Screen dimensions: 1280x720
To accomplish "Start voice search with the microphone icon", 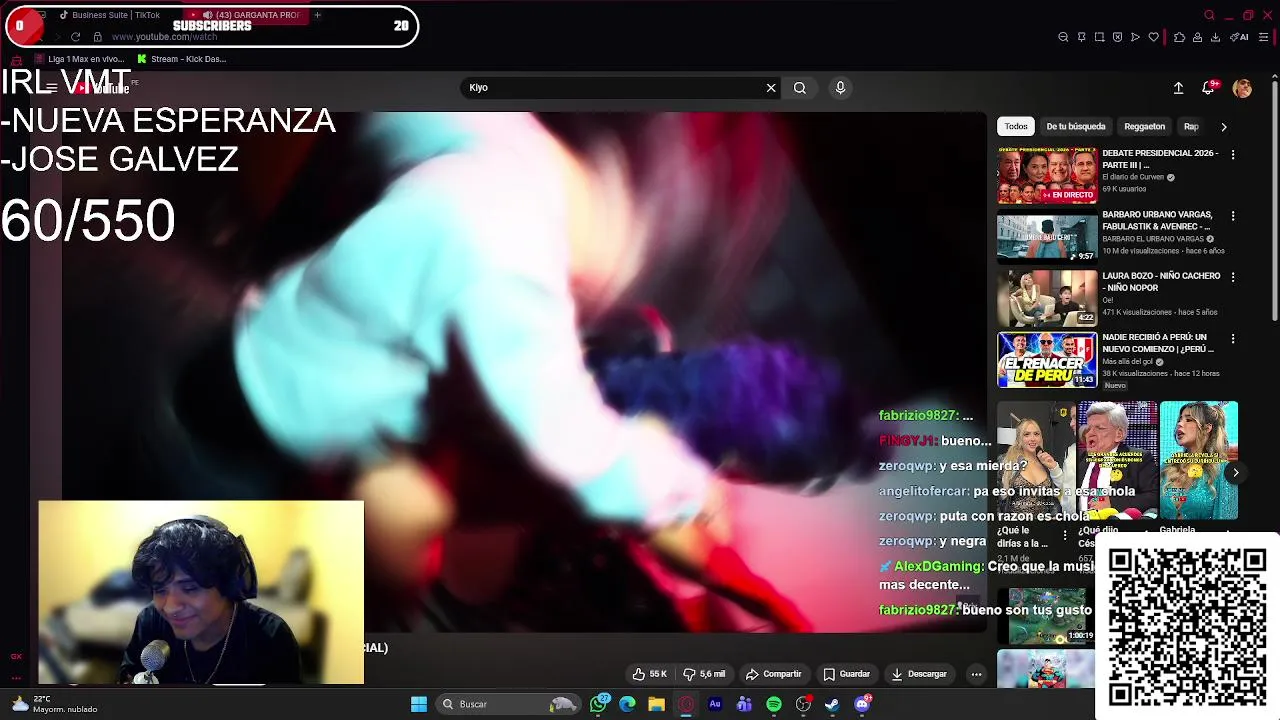I will pos(840,88).
